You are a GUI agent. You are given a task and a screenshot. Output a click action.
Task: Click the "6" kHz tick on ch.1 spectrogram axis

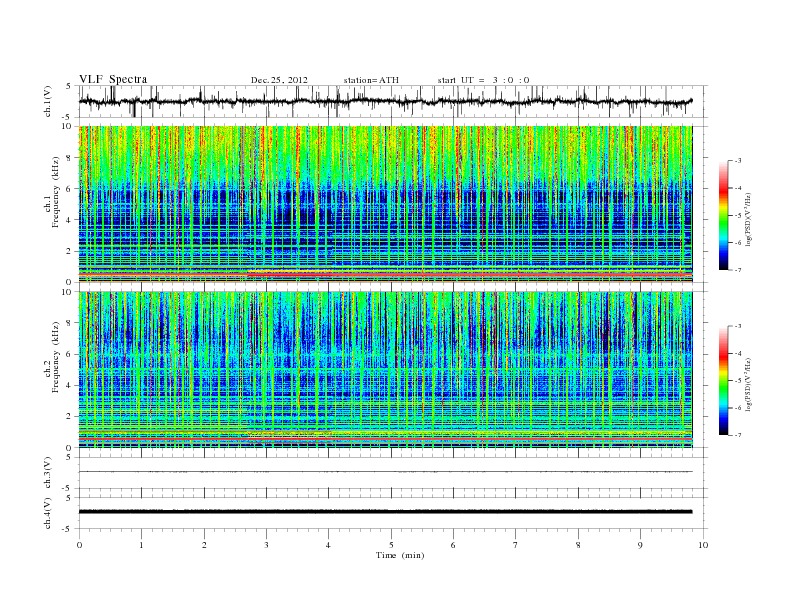70,189
